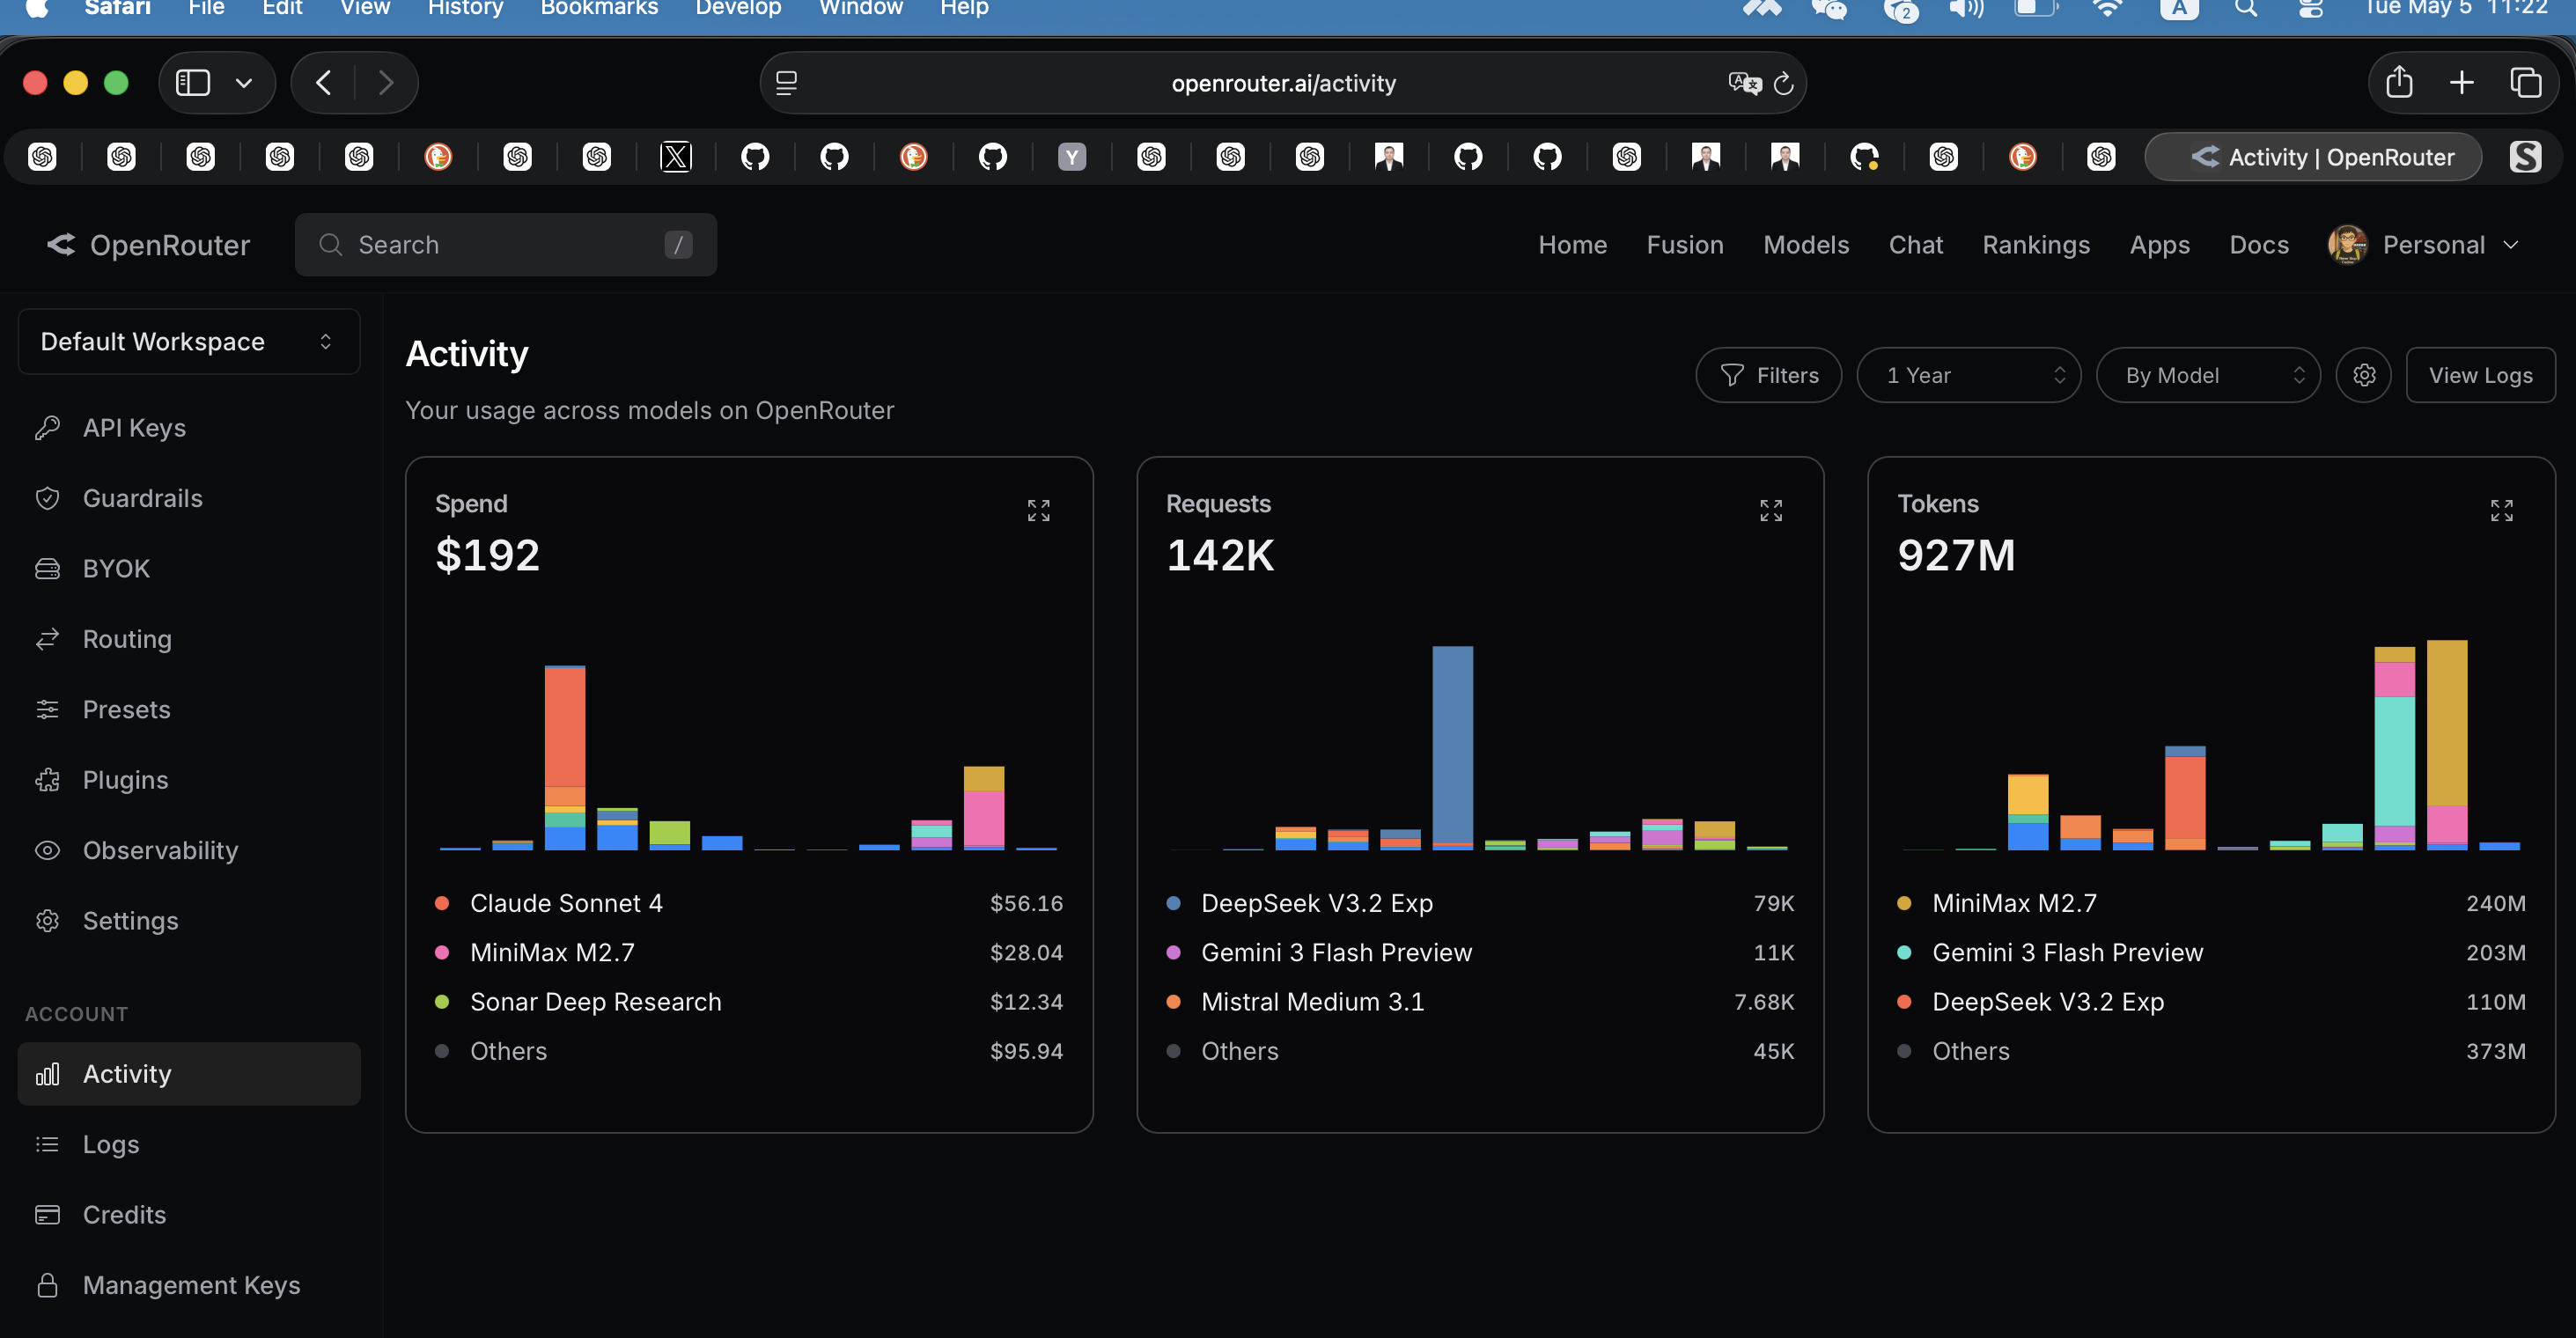The height and width of the screenshot is (1338, 2576).
Task: Open the Safari Develop menu
Action: pyautogui.click(x=738, y=9)
